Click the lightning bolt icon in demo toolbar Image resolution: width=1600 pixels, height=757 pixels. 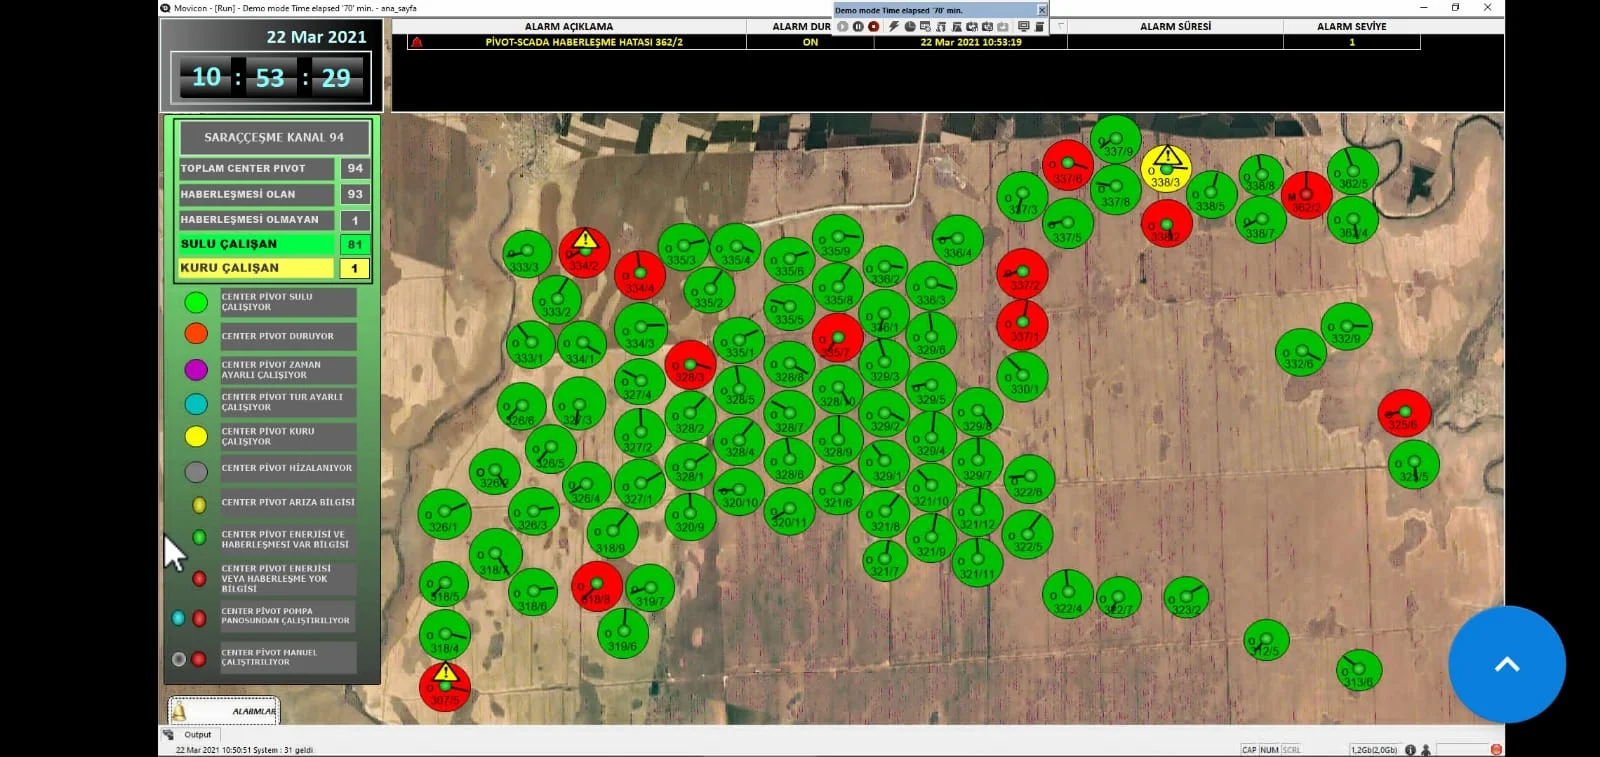click(x=894, y=27)
